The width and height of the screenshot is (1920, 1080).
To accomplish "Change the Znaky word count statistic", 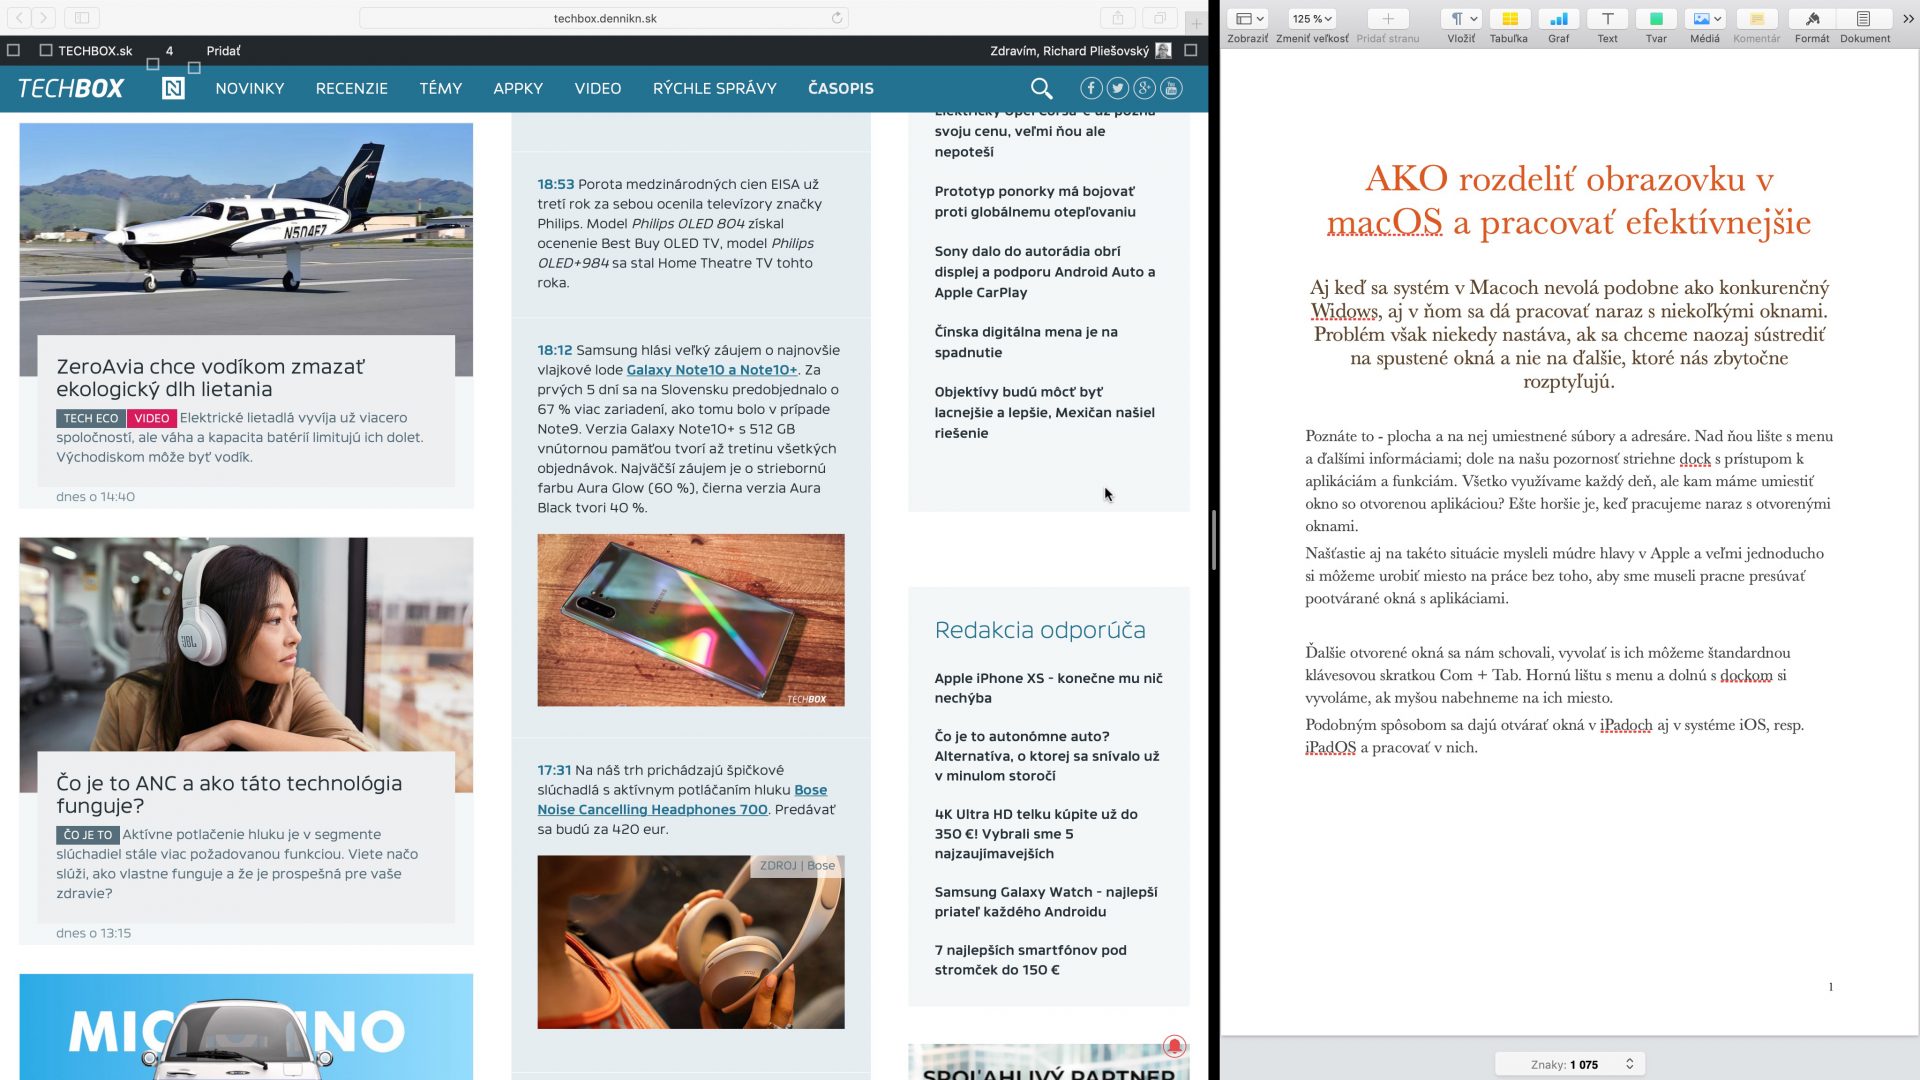I will click(x=1570, y=1064).
